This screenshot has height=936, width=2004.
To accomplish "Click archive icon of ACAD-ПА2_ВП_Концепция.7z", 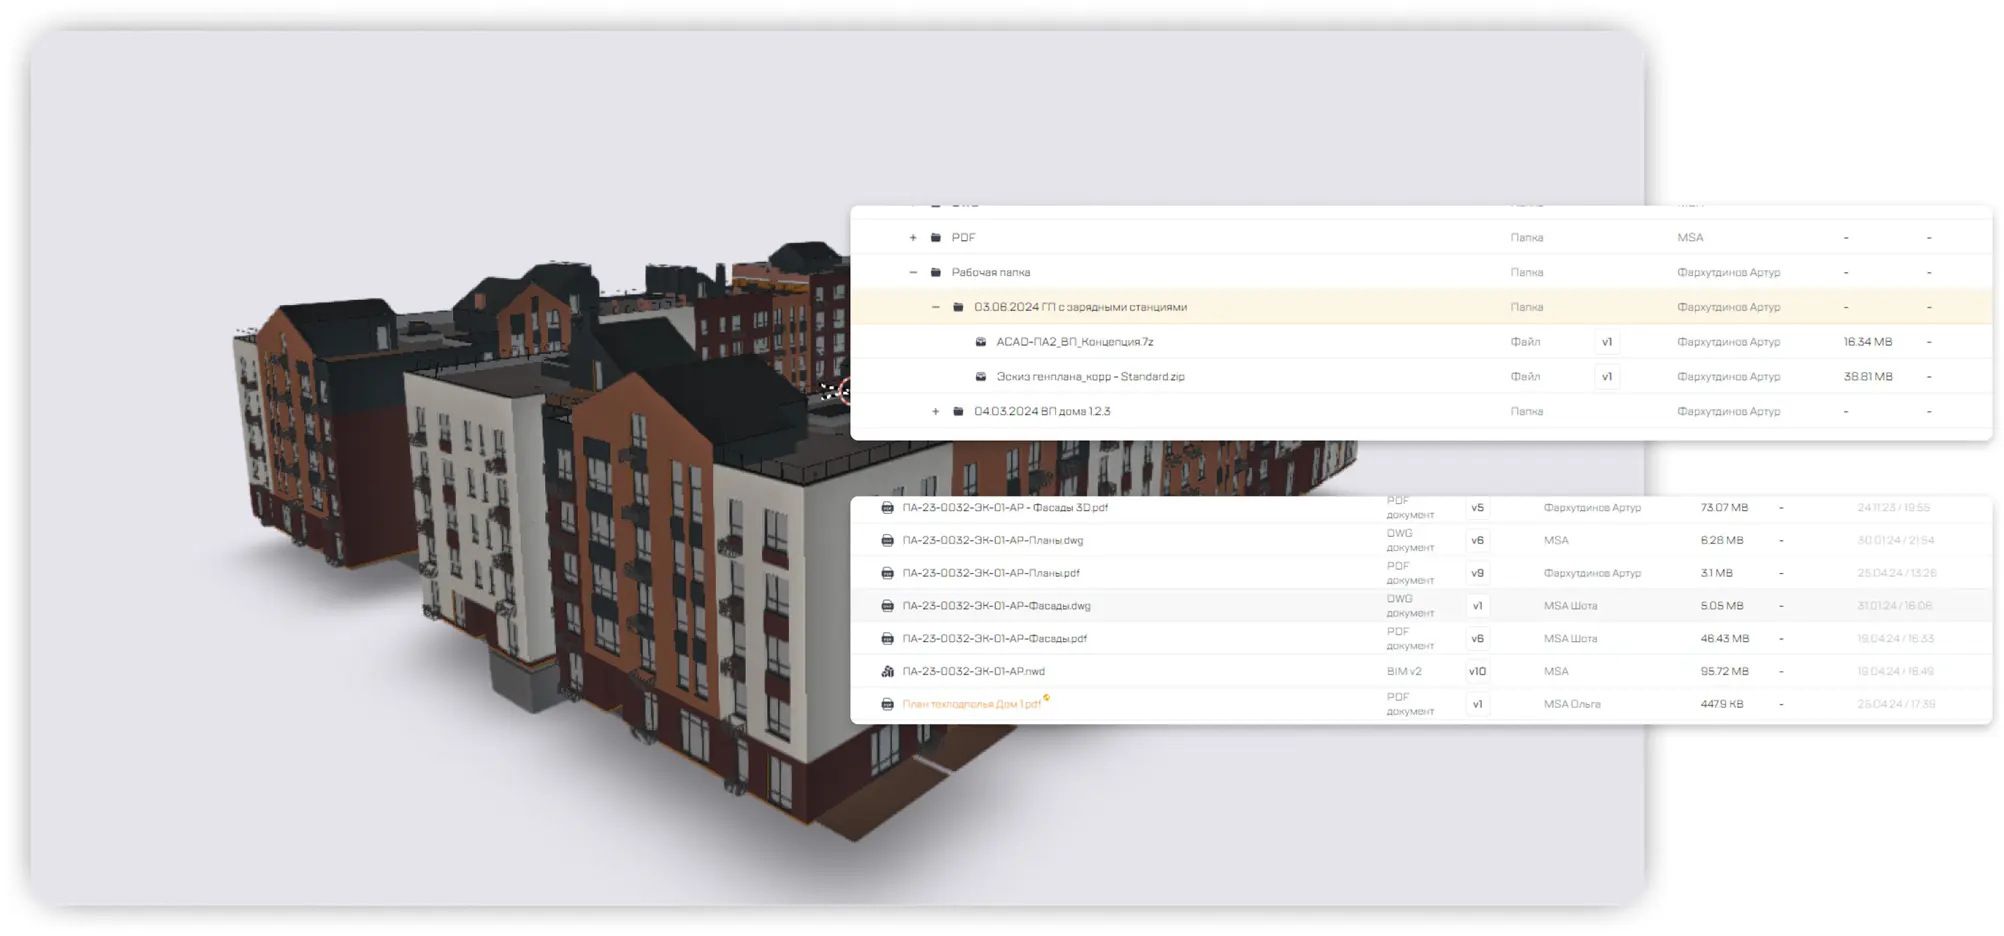I will point(981,342).
